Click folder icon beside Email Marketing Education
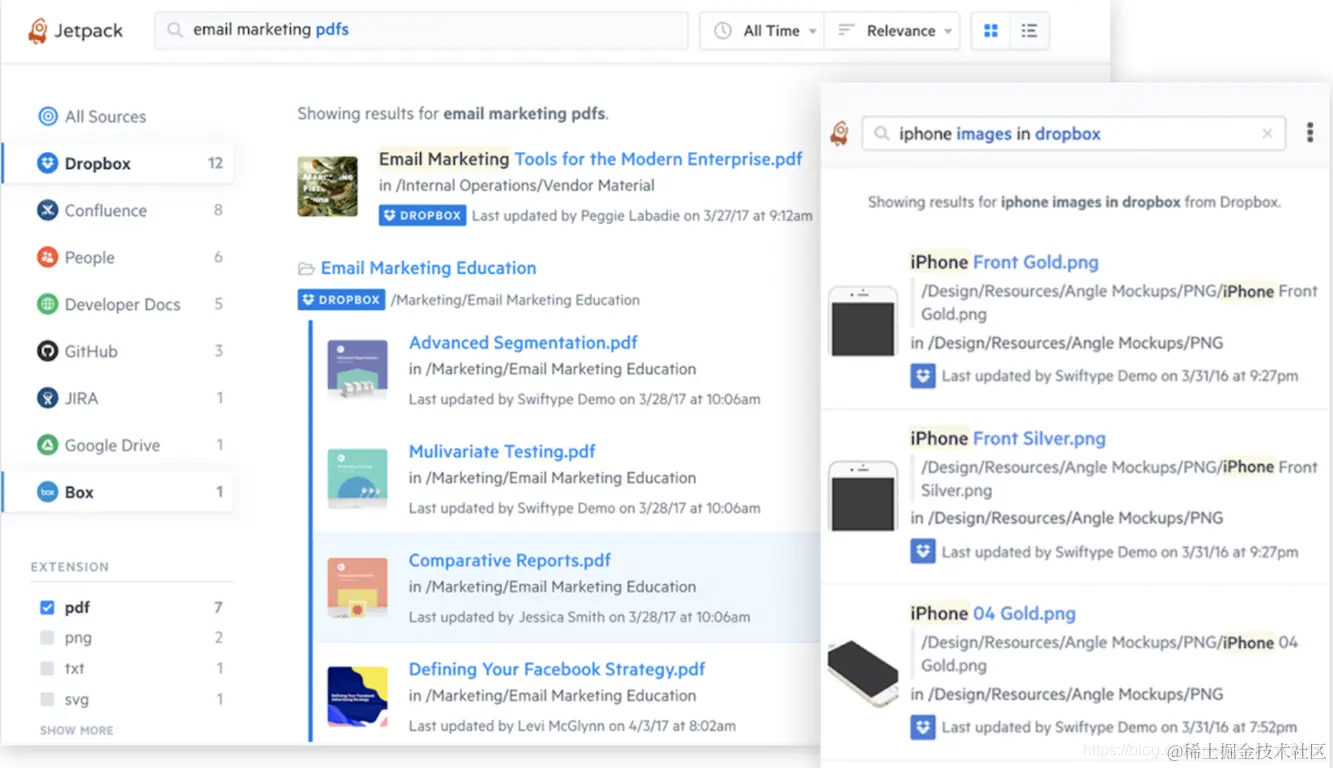The image size is (1333, 768). [x=306, y=268]
